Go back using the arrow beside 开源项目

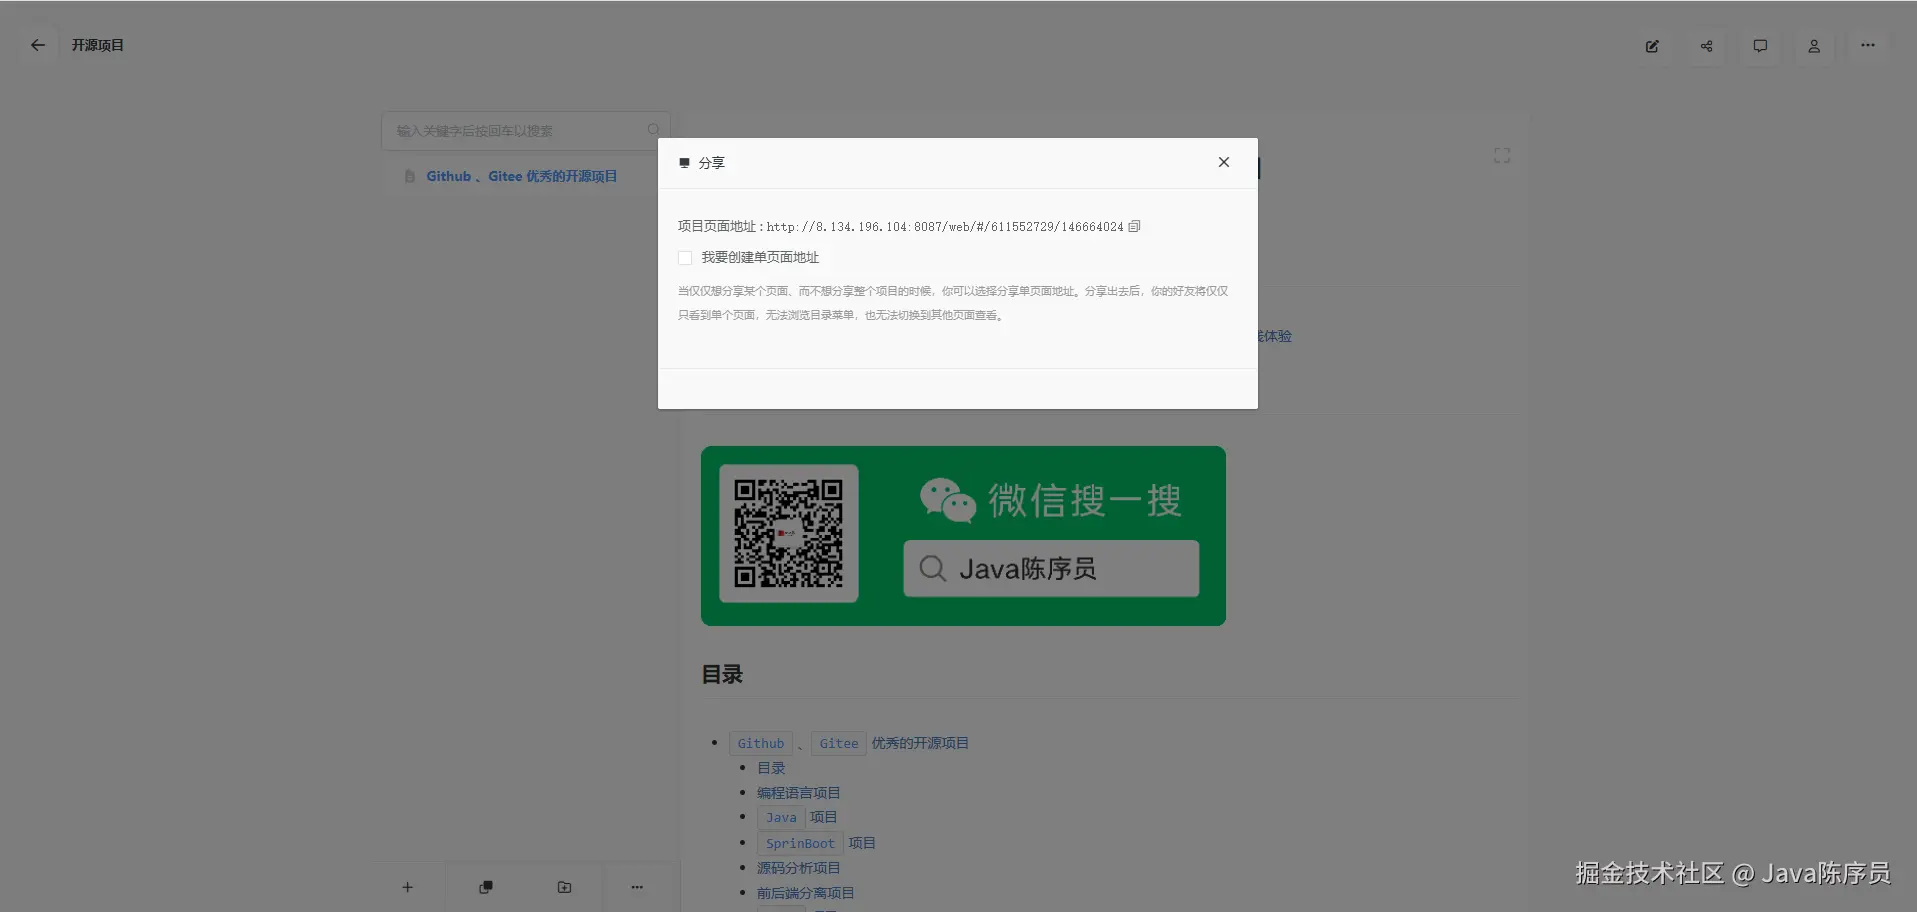(x=38, y=45)
